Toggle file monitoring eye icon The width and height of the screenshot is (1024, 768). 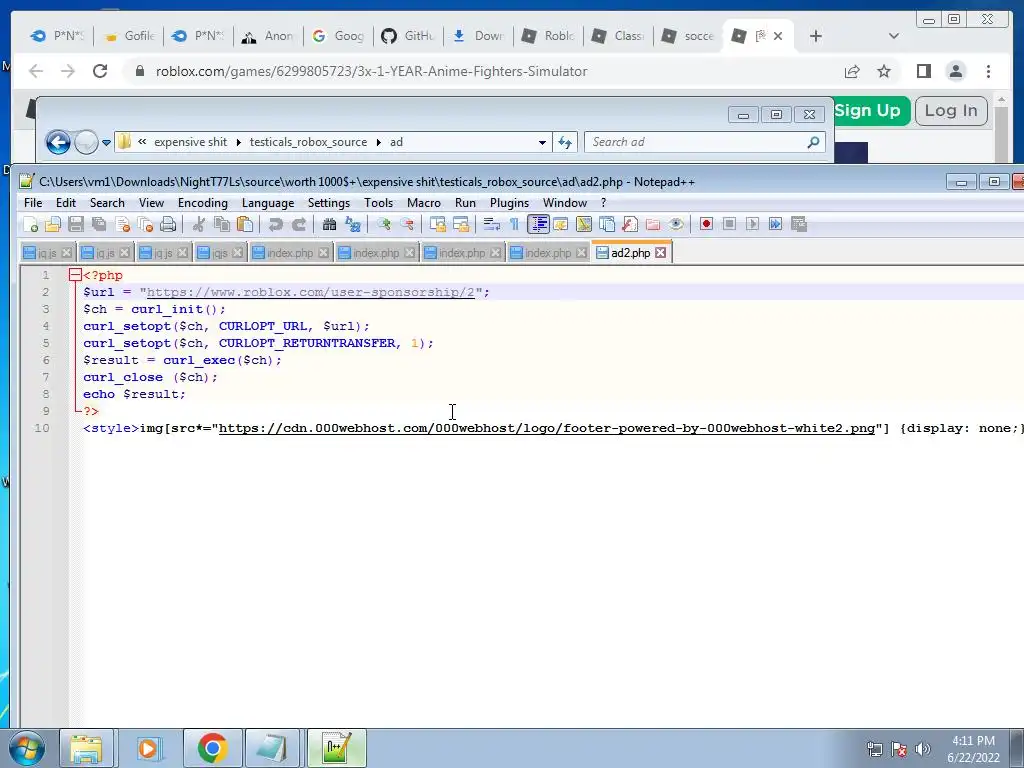(x=676, y=225)
